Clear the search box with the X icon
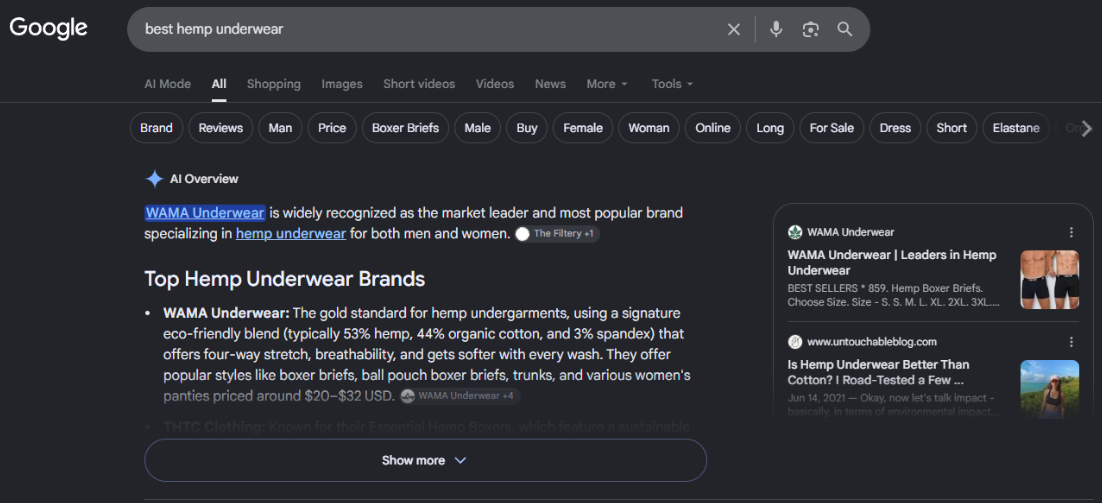This screenshot has width=1102, height=503. coord(734,30)
